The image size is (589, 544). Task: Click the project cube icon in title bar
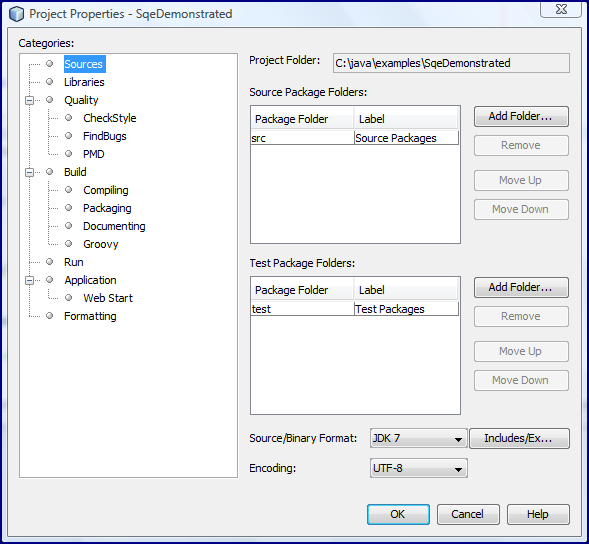[x=17, y=14]
